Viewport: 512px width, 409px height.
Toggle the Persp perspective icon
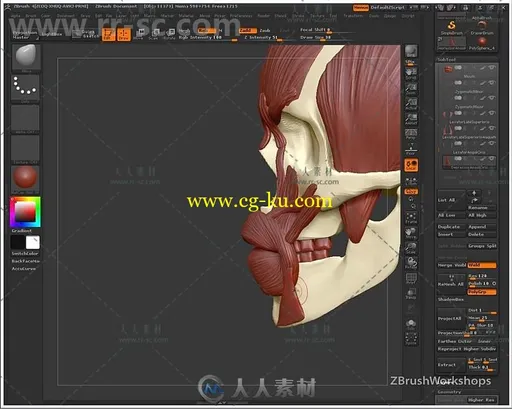pyautogui.click(x=411, y=134)
